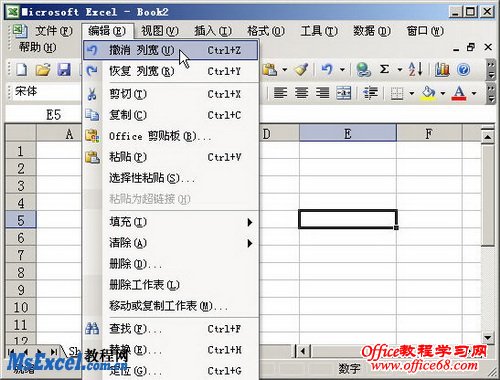Select column E header
500x380 pixels.
click(x=348, y=134)
